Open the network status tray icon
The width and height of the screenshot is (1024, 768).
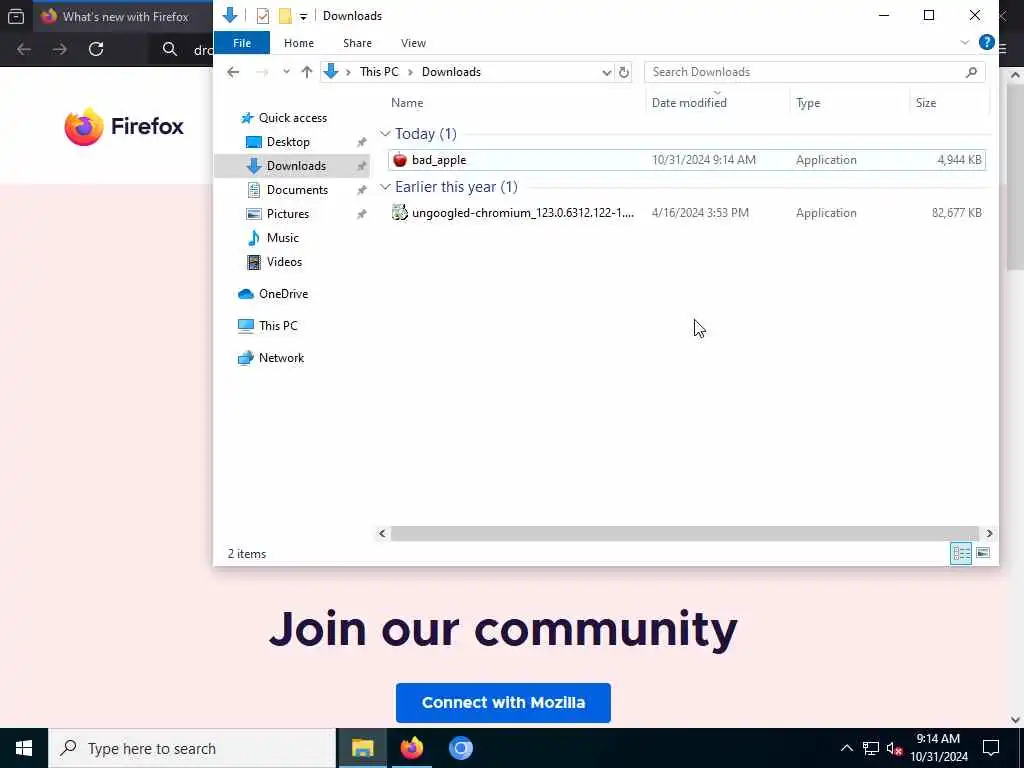871,748
